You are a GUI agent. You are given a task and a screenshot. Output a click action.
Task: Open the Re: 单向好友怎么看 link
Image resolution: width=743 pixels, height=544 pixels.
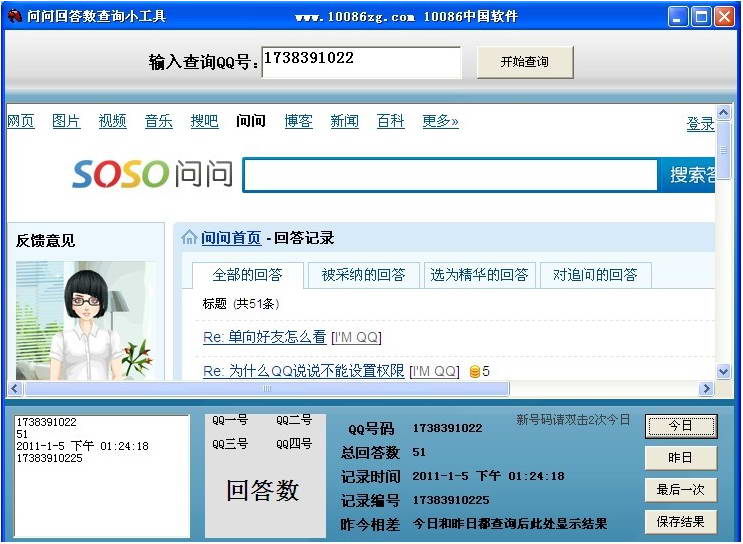click(264, 337)
